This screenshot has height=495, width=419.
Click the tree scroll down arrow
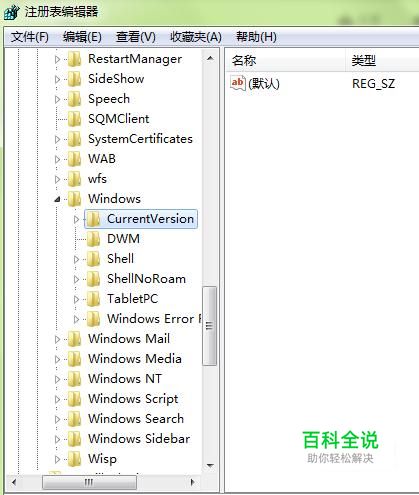coord(210,465)
